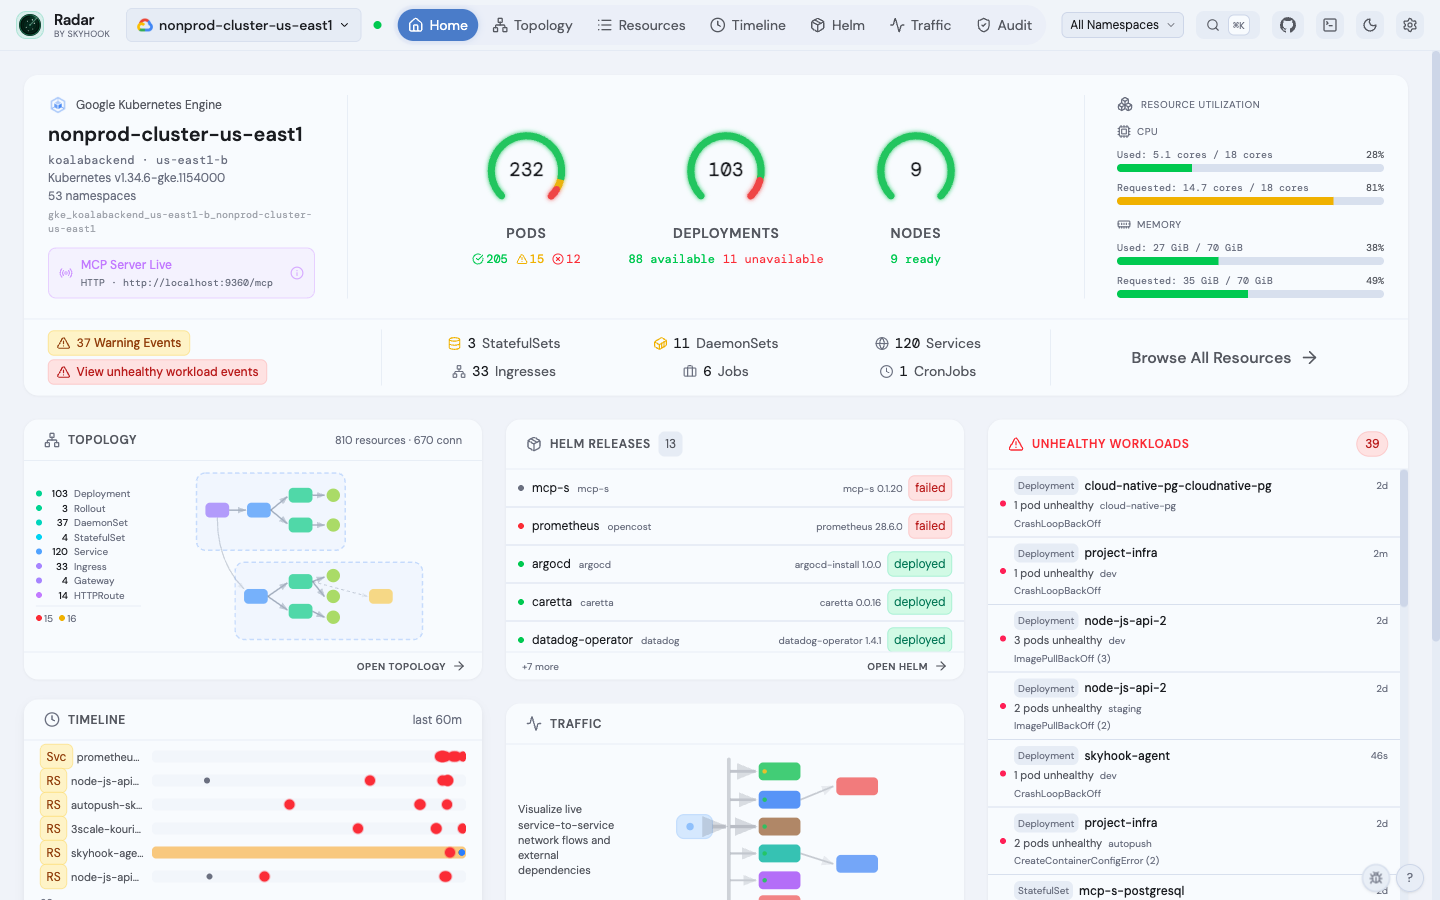This screenshot has width=1440, height=900.
Task: Open the mcp-s-postgresql StatefulSet workload
Action: 1194,888
